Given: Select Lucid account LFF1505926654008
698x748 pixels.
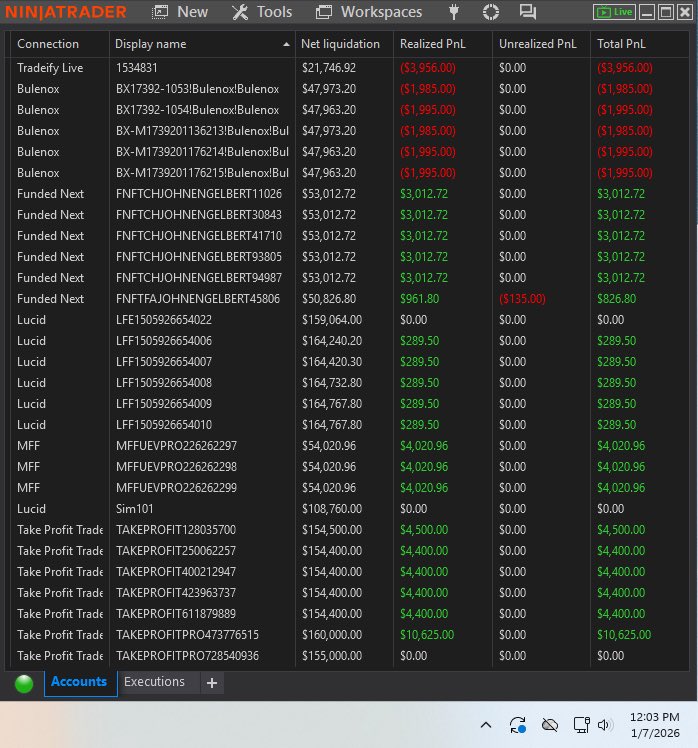Looking at the screenshot, I should pyautogui.click(x=348, y=383).
